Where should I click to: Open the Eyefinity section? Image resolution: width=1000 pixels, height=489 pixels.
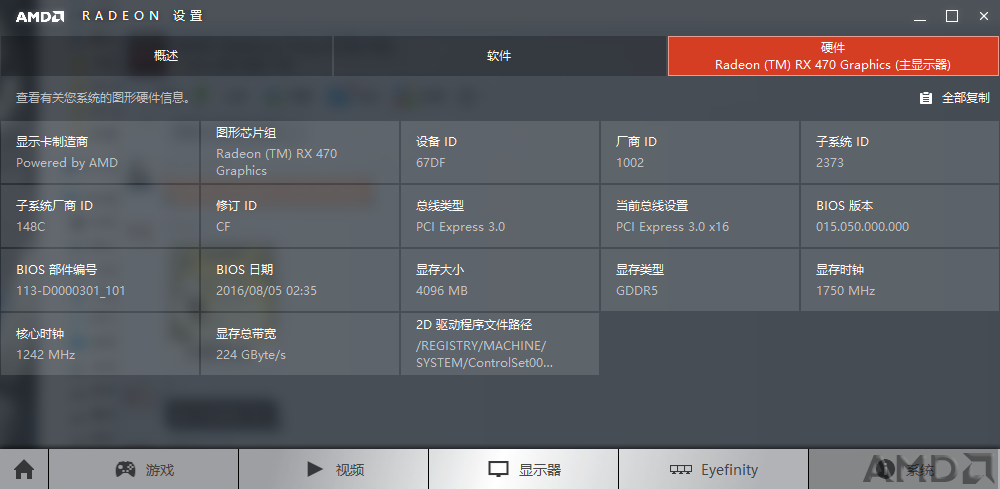(x=714, y=470)
